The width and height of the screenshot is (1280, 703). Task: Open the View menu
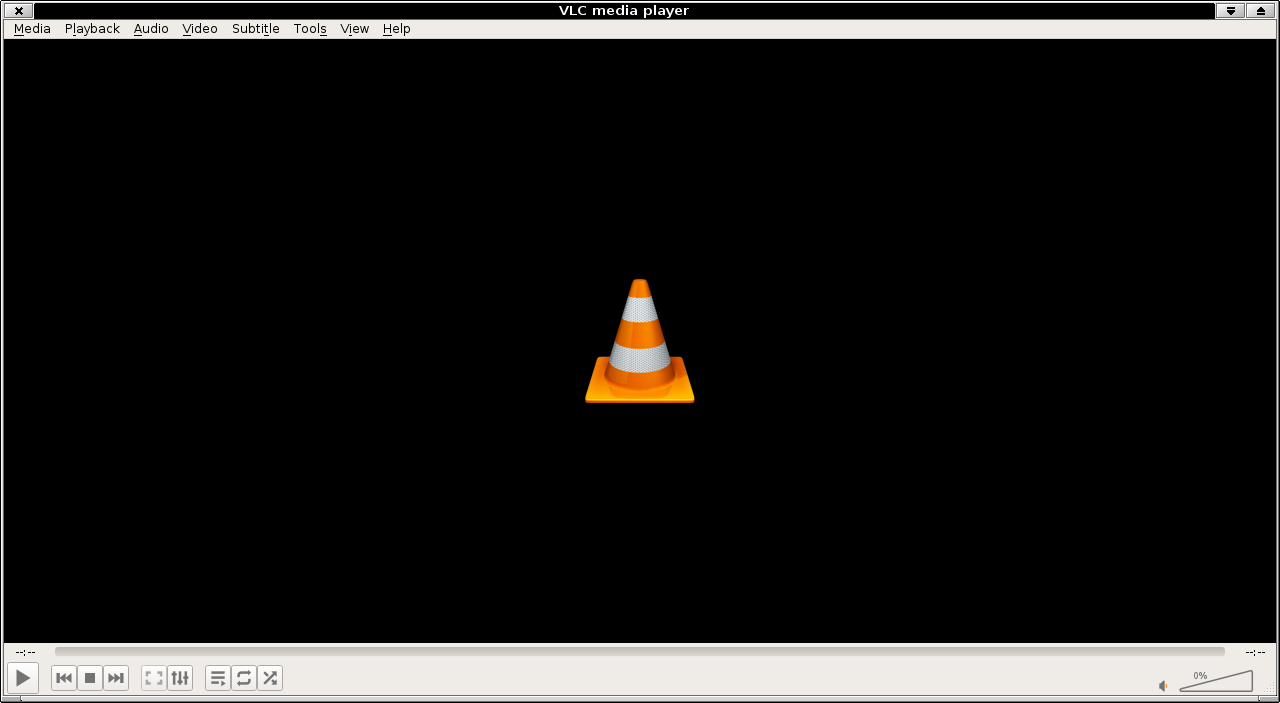(x=355, y=29)
